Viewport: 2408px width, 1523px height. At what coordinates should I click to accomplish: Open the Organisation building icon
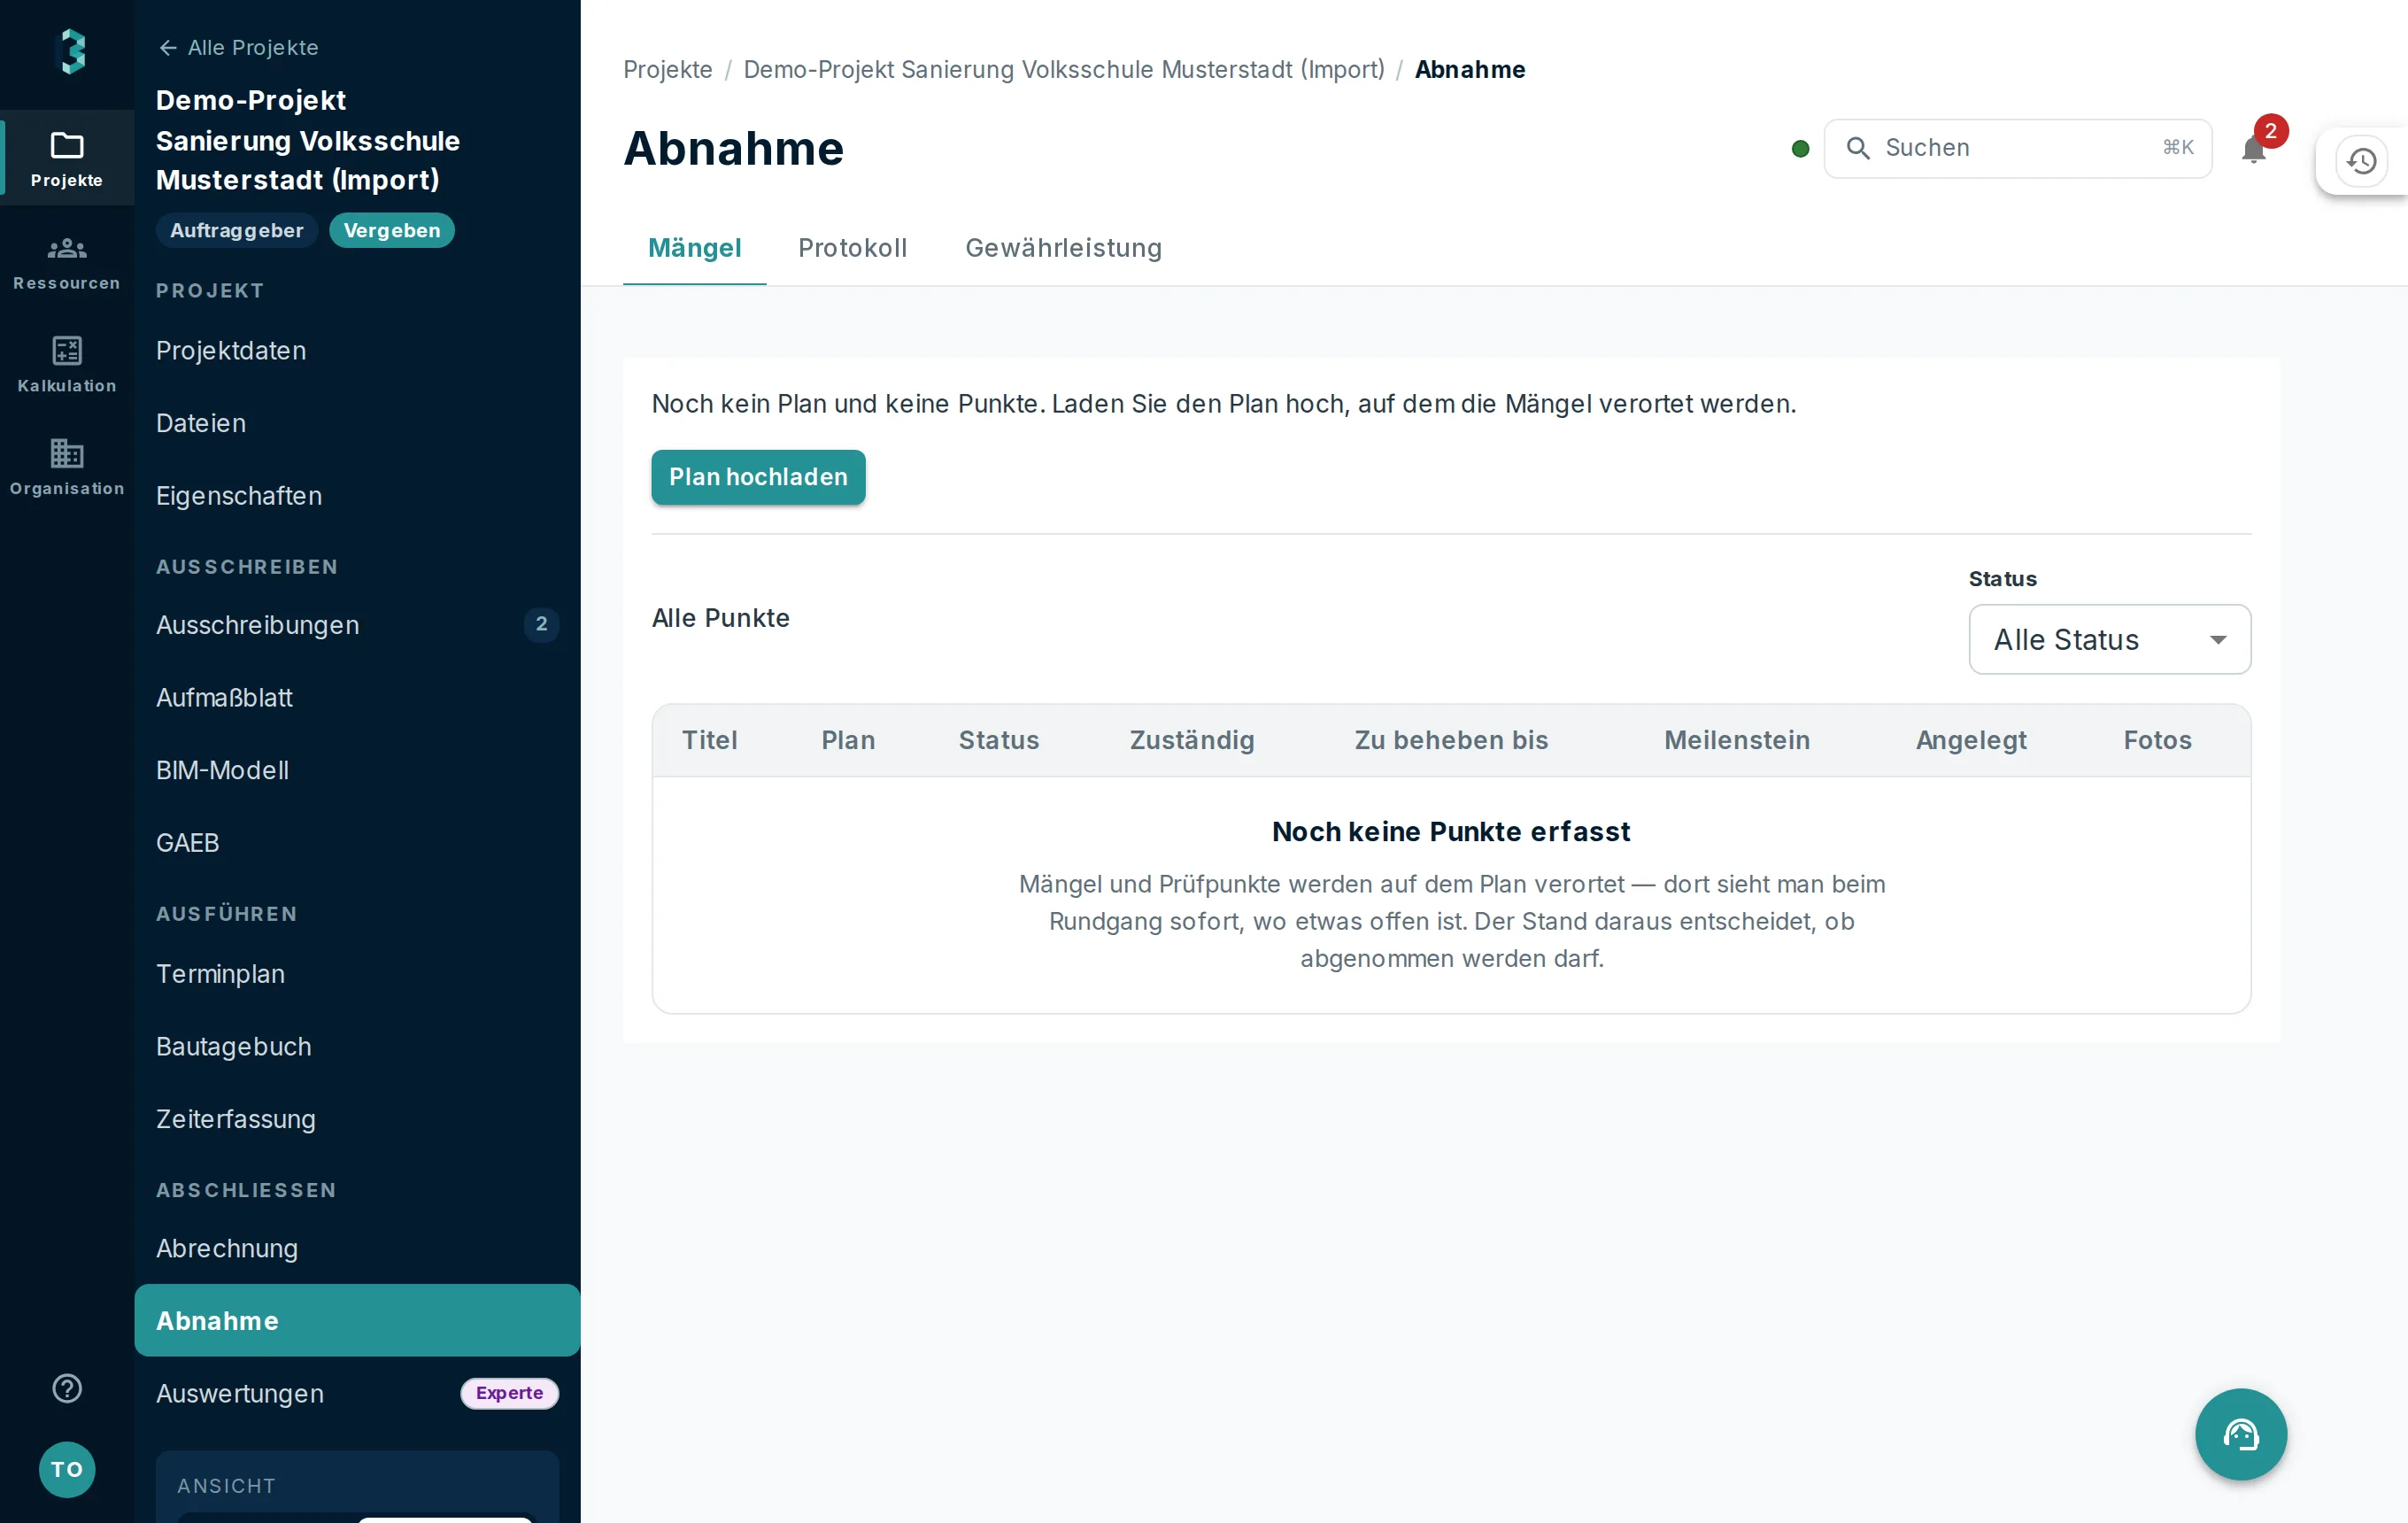67,453
